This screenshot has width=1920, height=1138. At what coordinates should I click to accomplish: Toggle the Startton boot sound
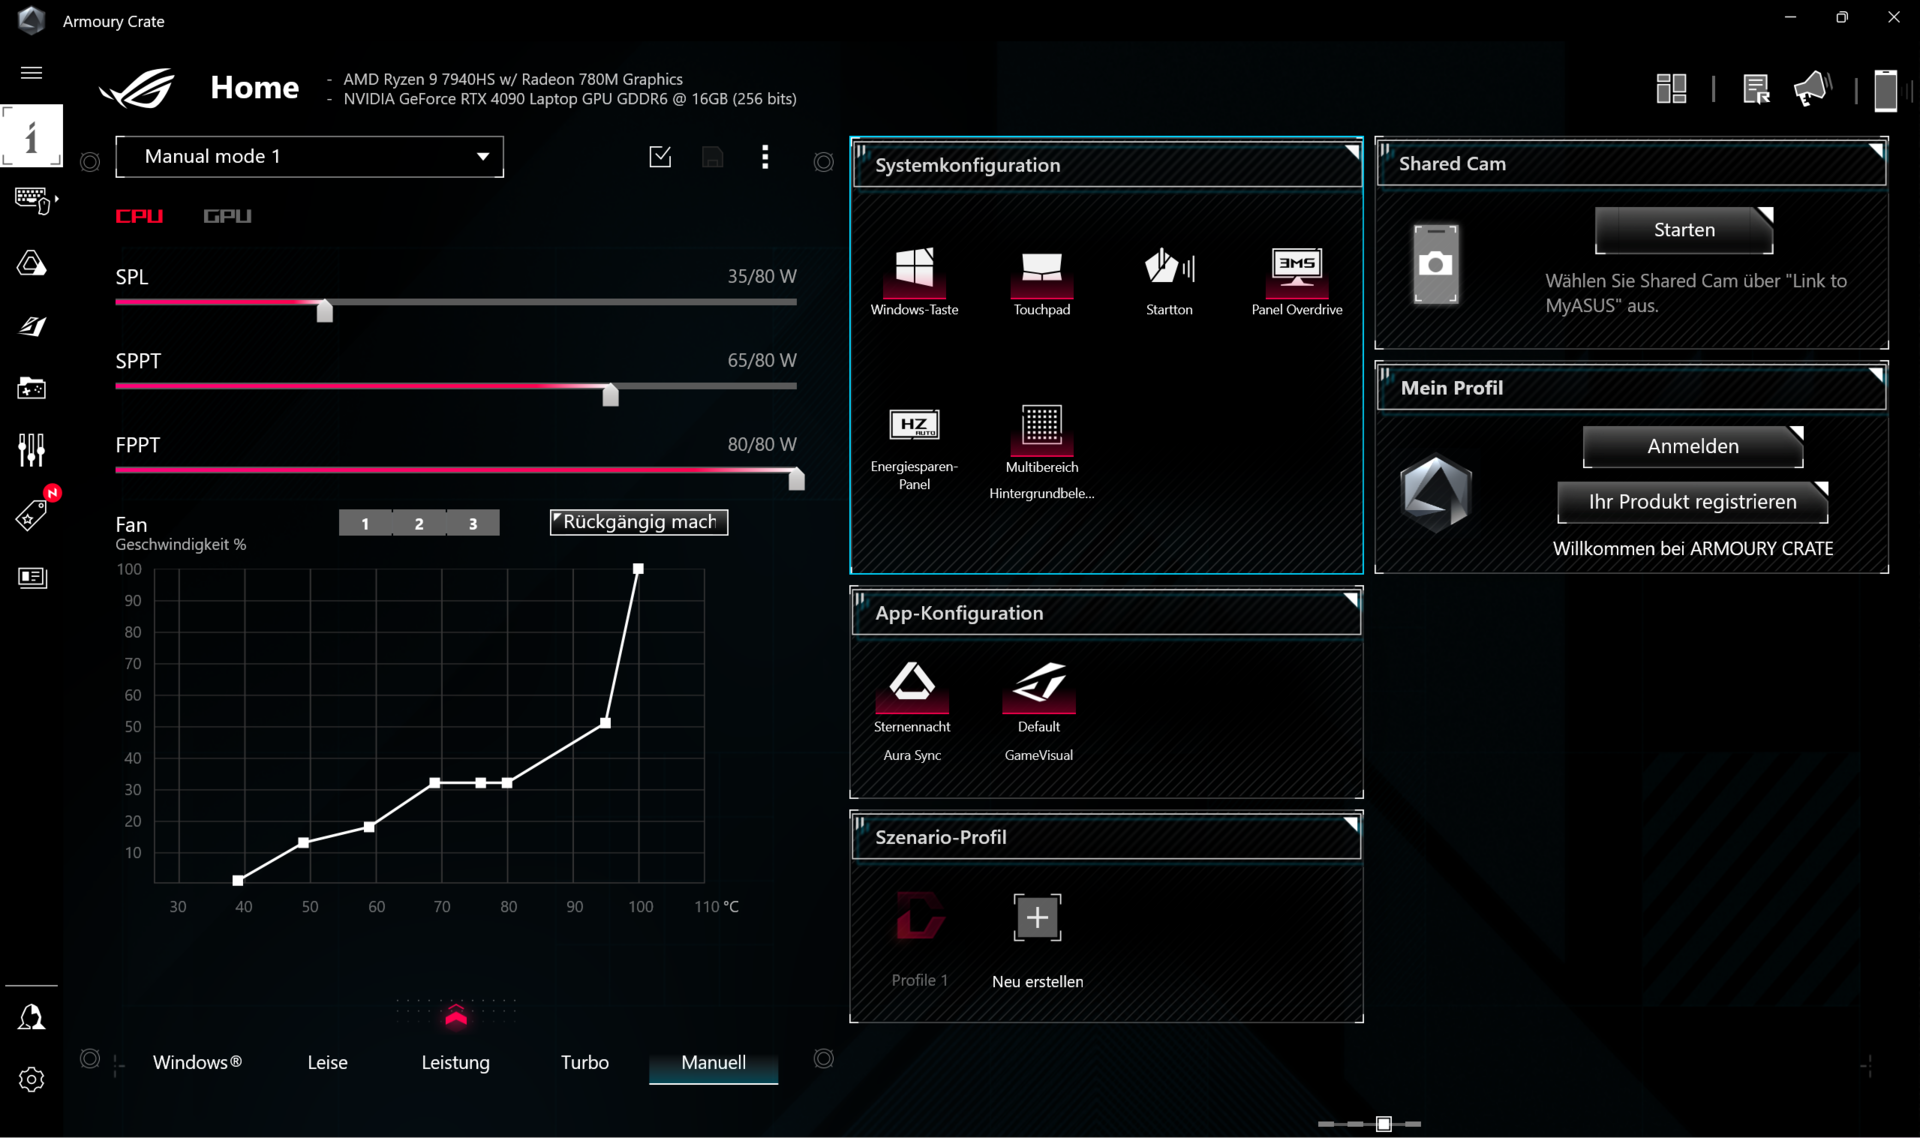(x=1169, y=270)
